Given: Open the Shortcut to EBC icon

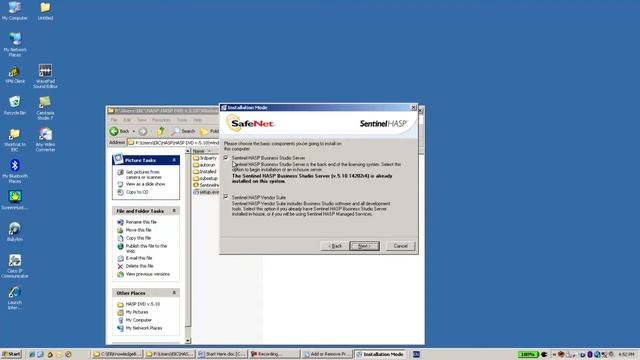Looking at the screenshot, I should tap(15, 140).
